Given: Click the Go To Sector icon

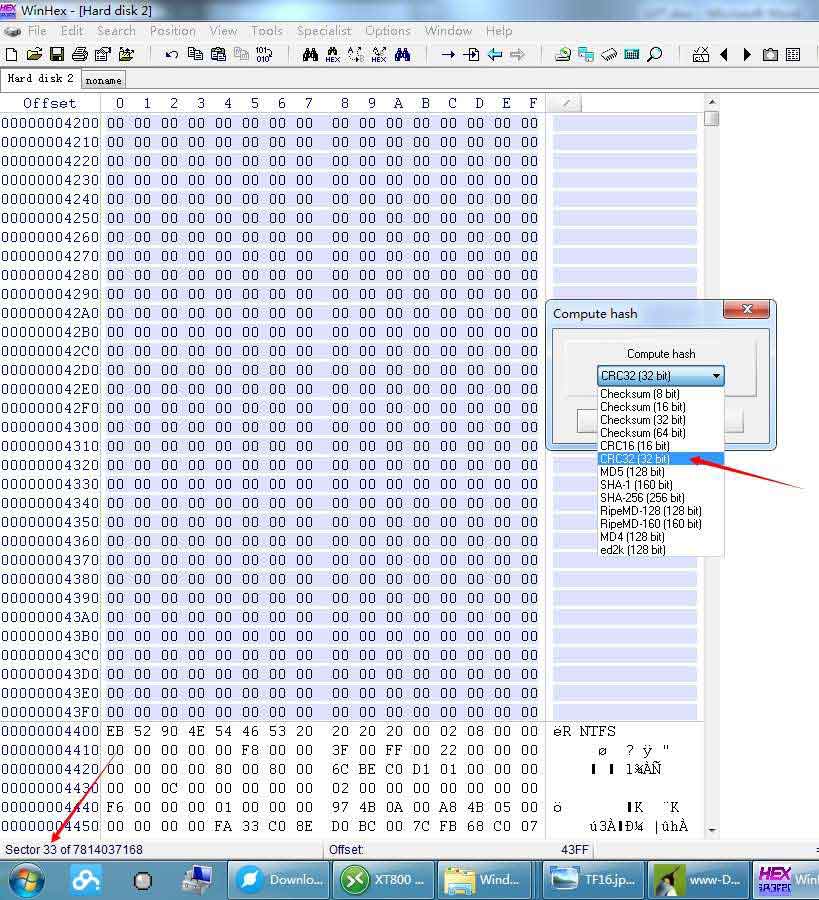Looking at the screenshot, I should click(x=471, y=55).
